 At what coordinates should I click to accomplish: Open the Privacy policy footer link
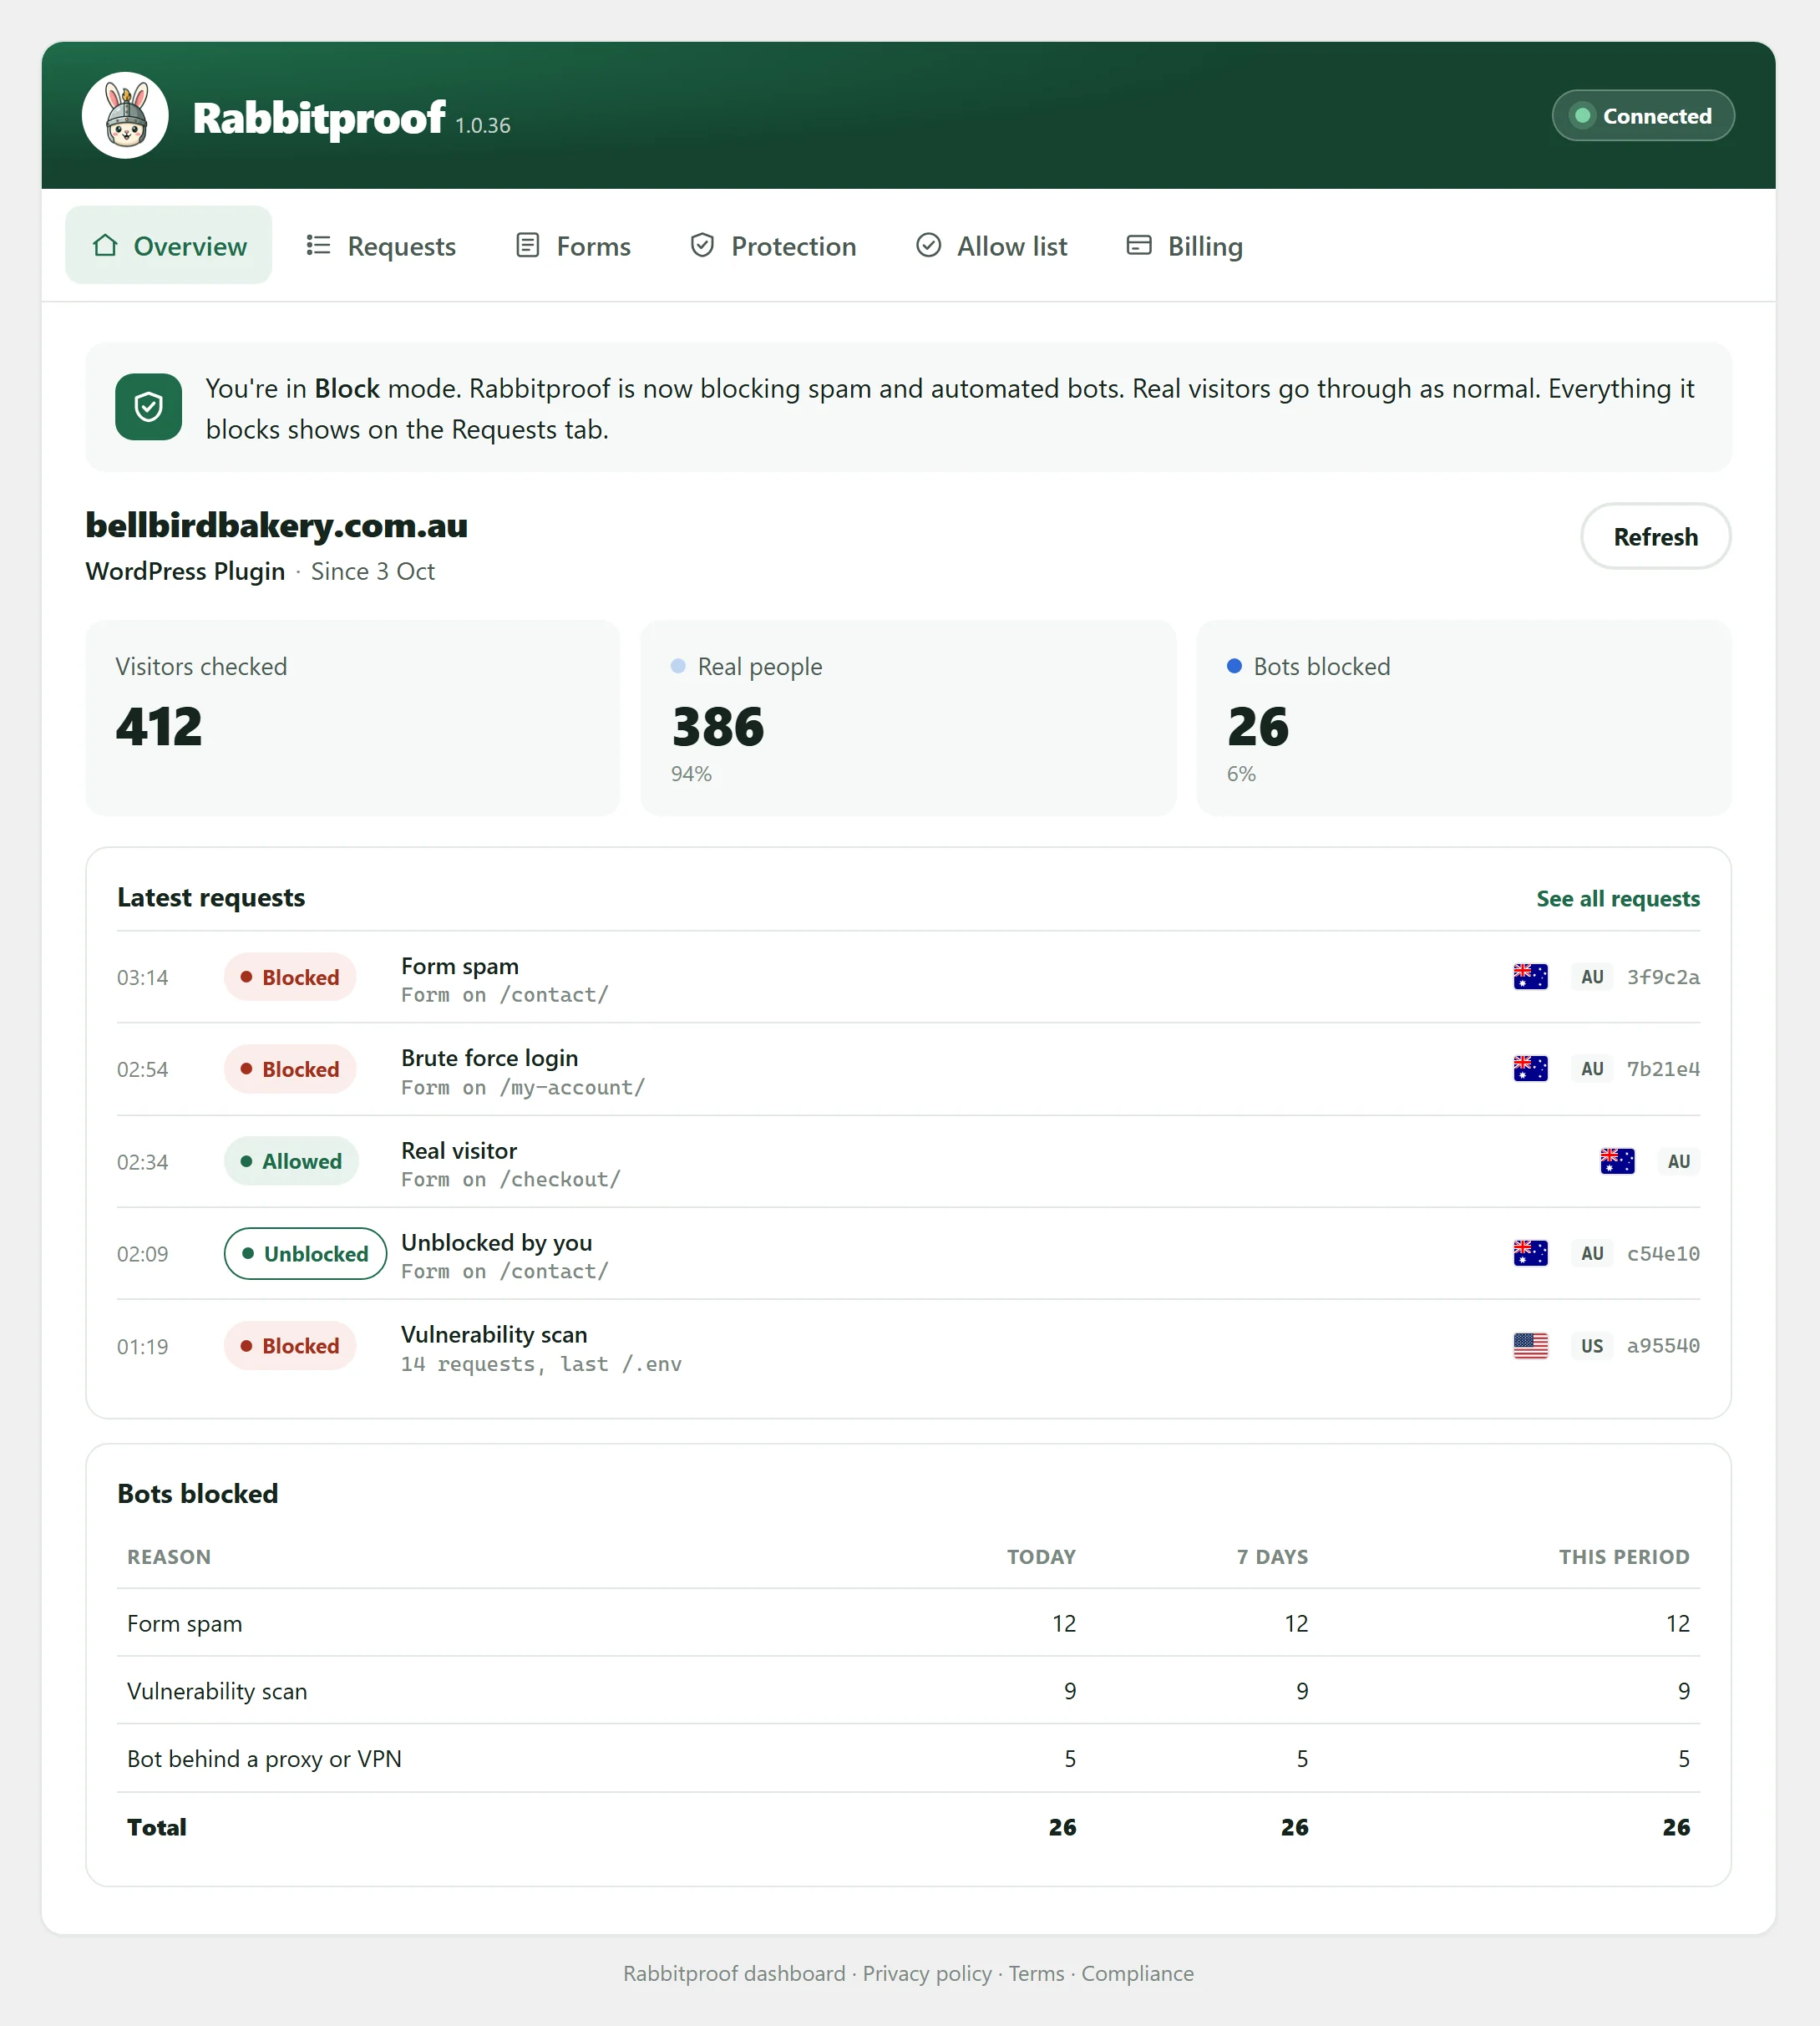point(927,1973)
